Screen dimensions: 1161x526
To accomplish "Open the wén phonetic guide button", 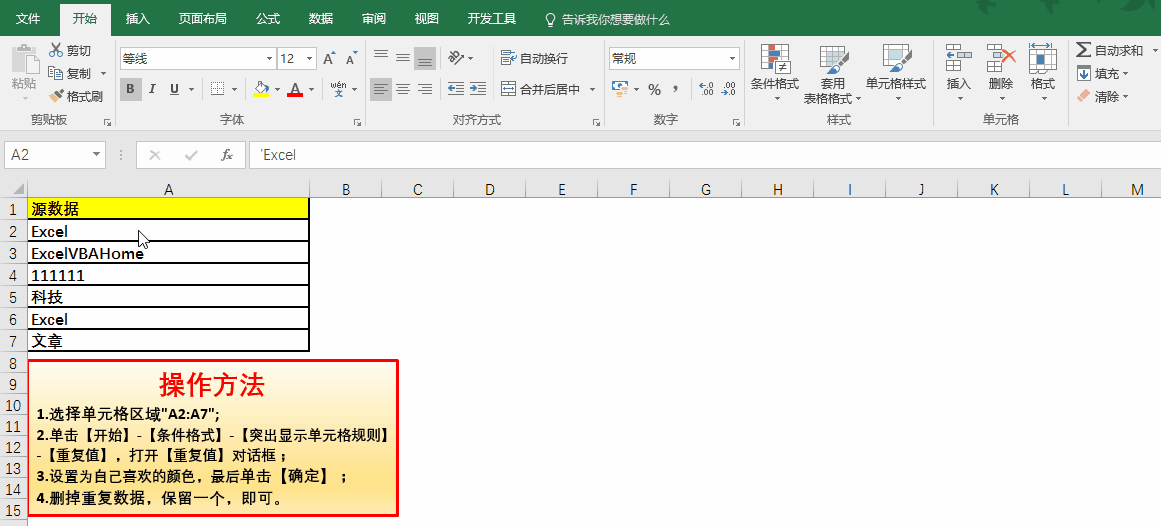I will click(x=338, y=89).
